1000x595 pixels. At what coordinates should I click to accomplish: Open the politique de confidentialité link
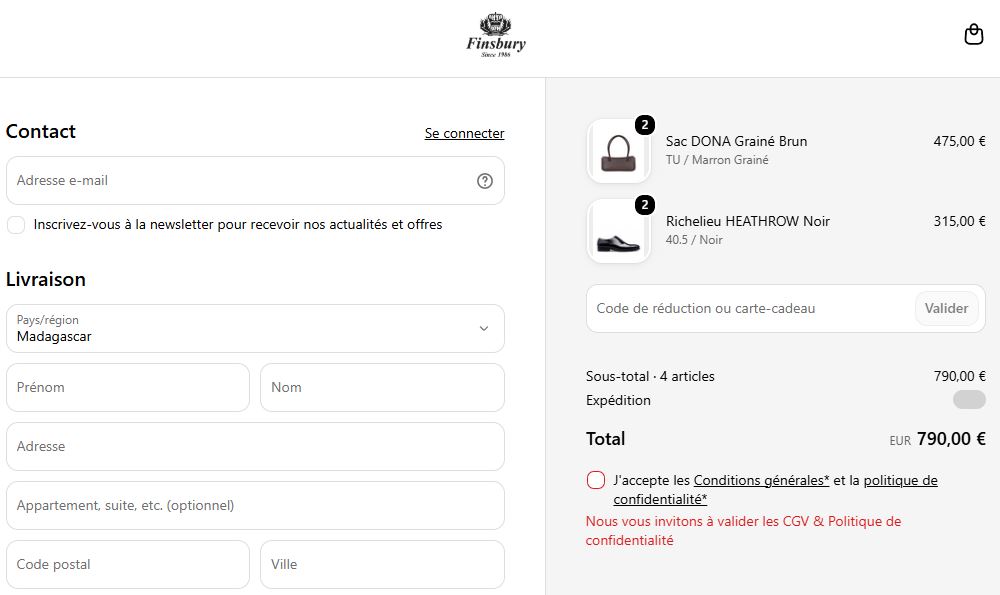click(776, 490)
